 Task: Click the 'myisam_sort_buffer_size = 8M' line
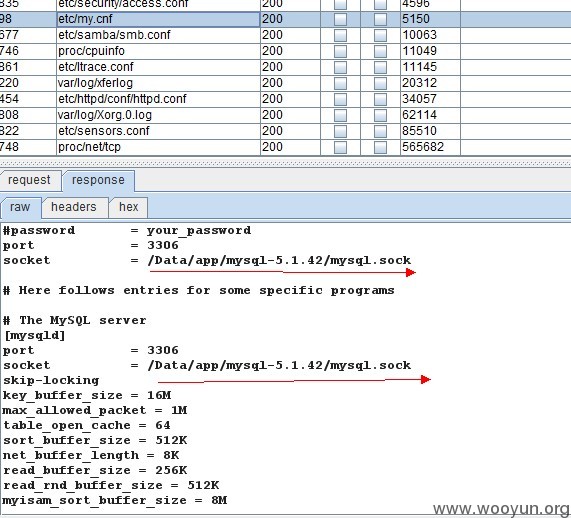pos(115,501)
